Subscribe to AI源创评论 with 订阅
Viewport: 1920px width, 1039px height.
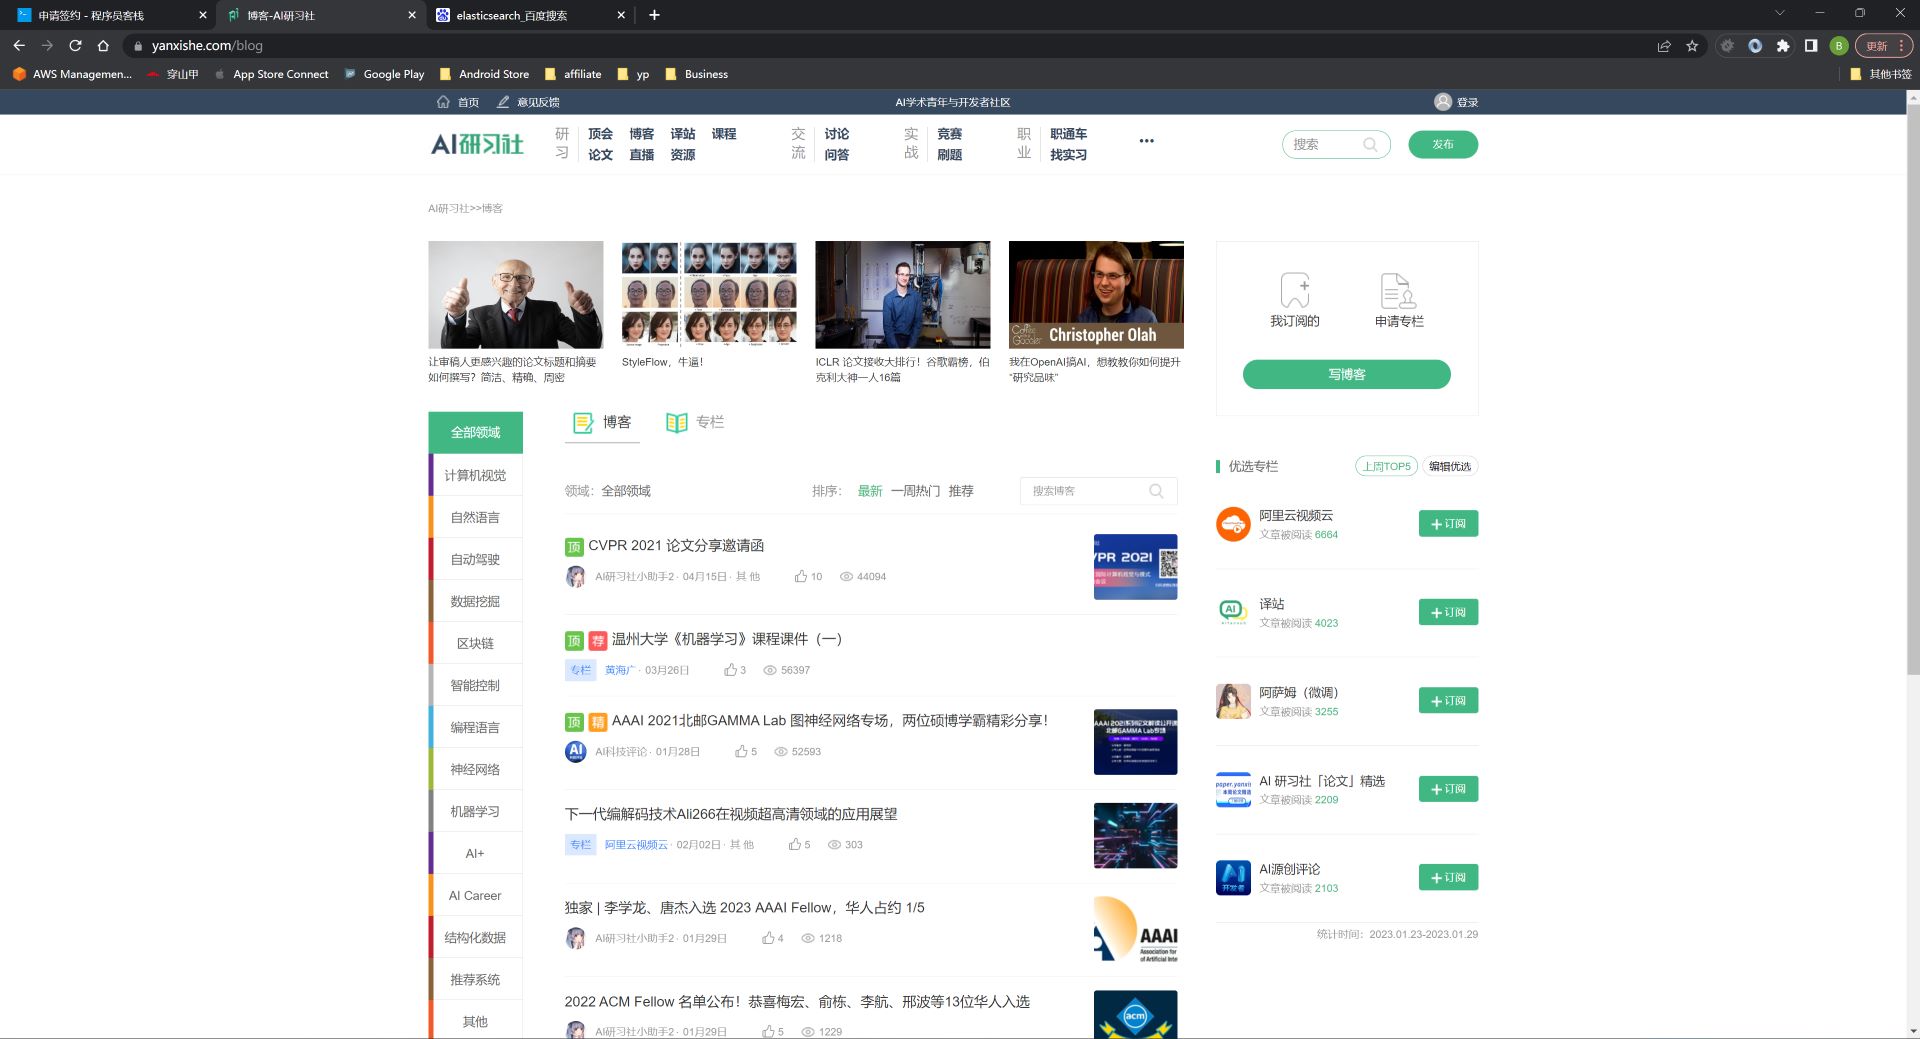(x=1448, y=878)
